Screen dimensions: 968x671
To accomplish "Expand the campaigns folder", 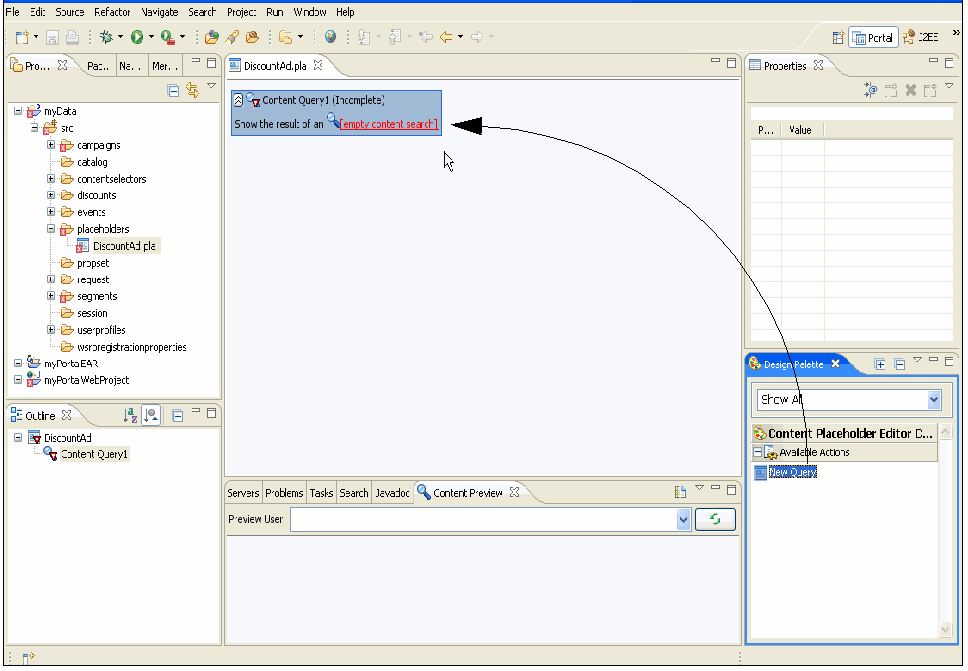I will pos(51,145).
